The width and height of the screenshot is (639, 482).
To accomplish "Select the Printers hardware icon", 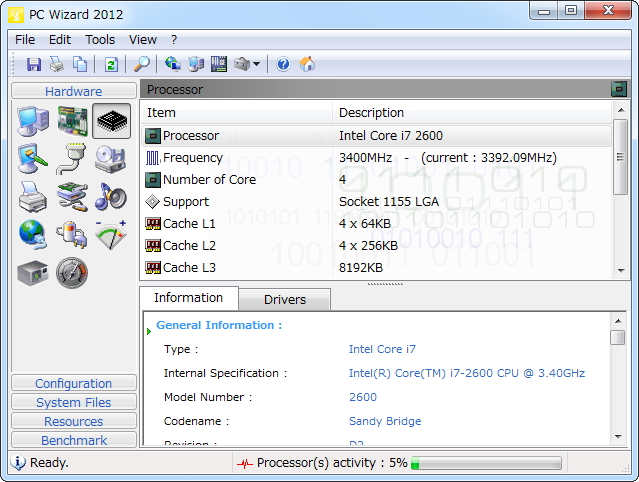I will point(33,197).
